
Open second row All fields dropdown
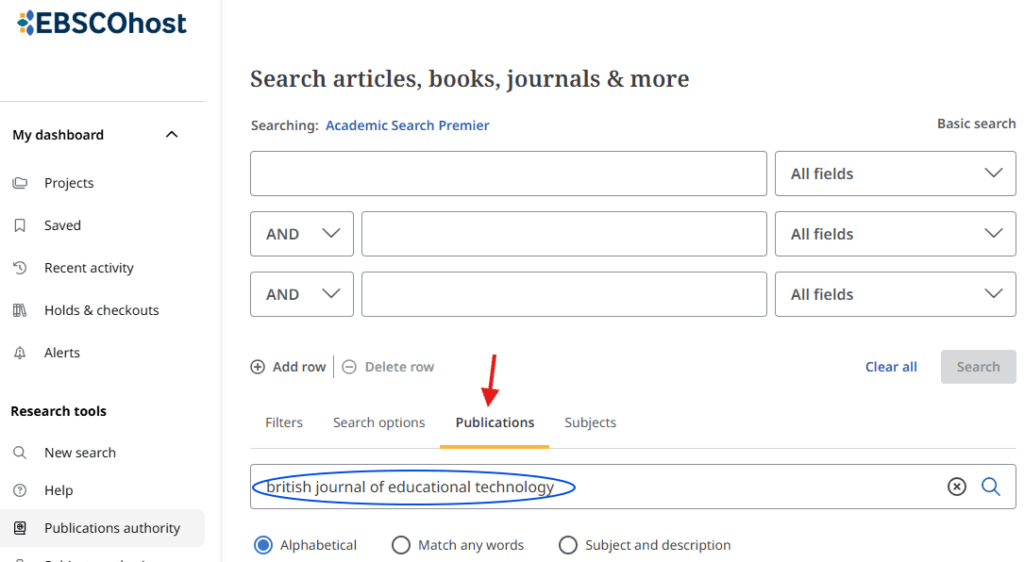(x=895, y=234)
